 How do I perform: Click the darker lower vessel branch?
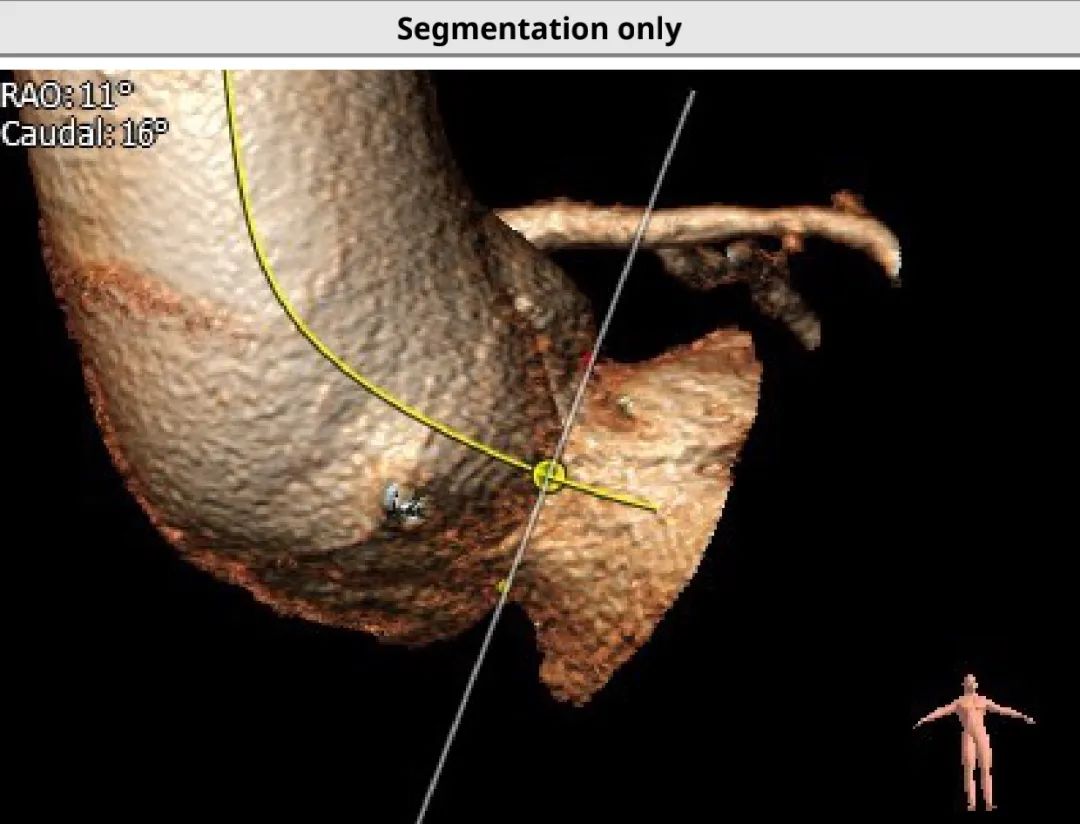point(780,295)
